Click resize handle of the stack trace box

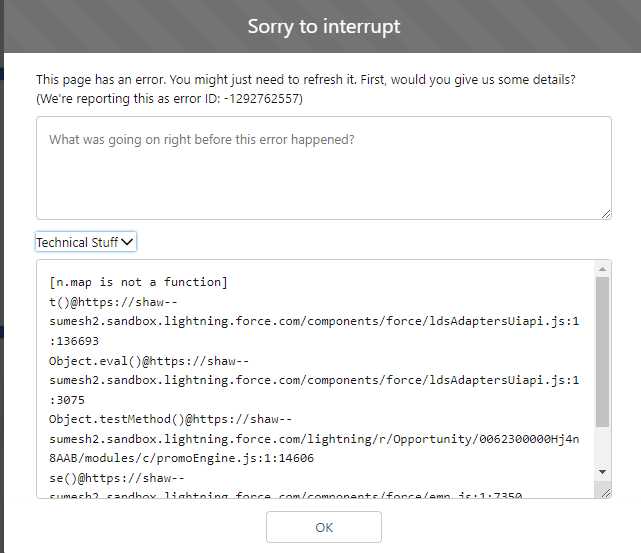click(x=605, y=492)
